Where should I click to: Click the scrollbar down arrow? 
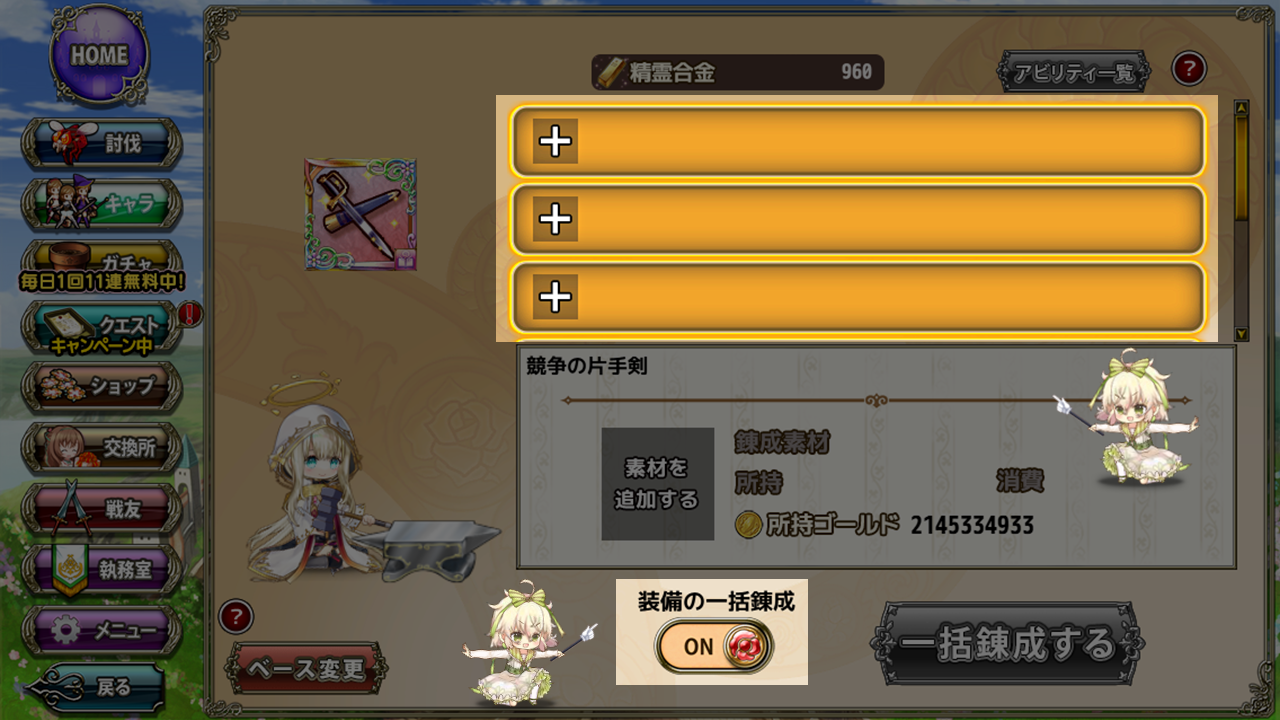[x=1241, y=334]
